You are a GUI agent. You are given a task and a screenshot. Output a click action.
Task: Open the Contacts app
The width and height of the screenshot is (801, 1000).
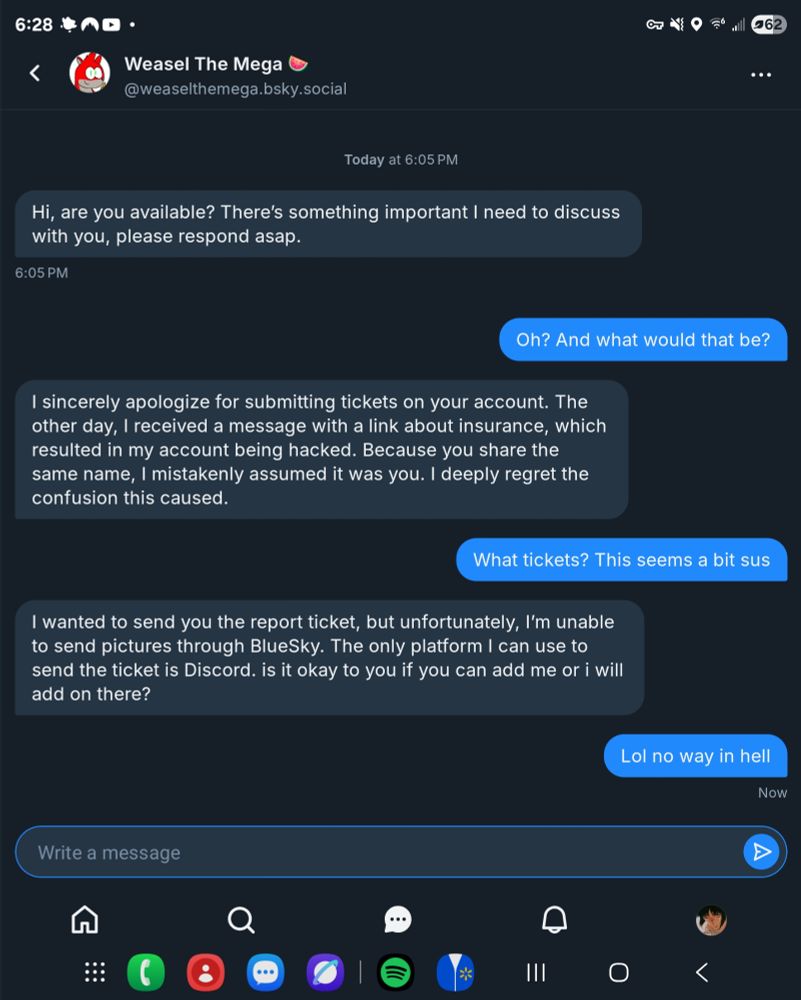coord(206,971)
